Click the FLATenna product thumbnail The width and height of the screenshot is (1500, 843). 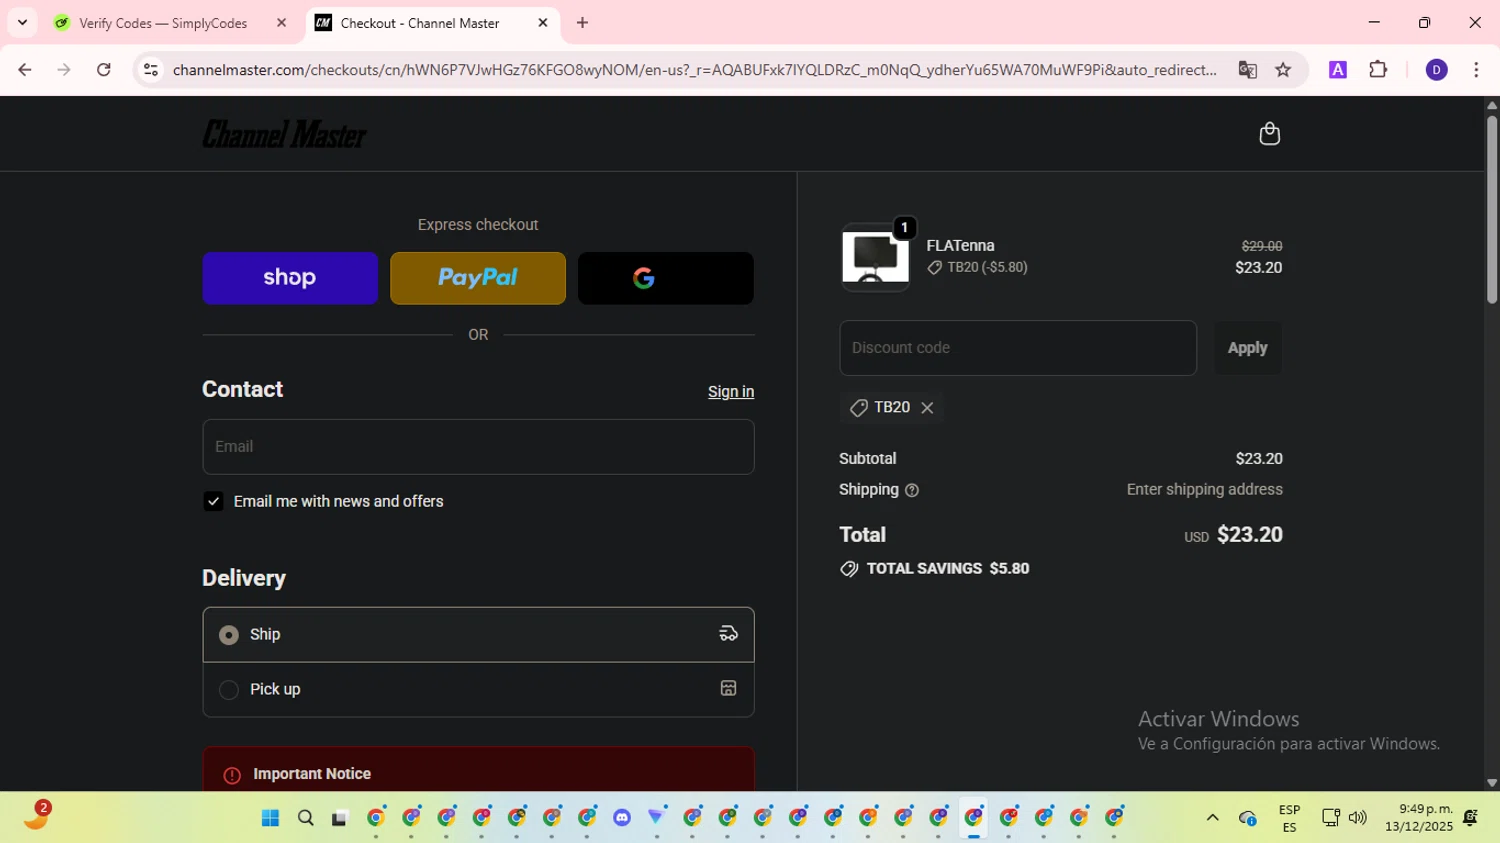point(875,258)
